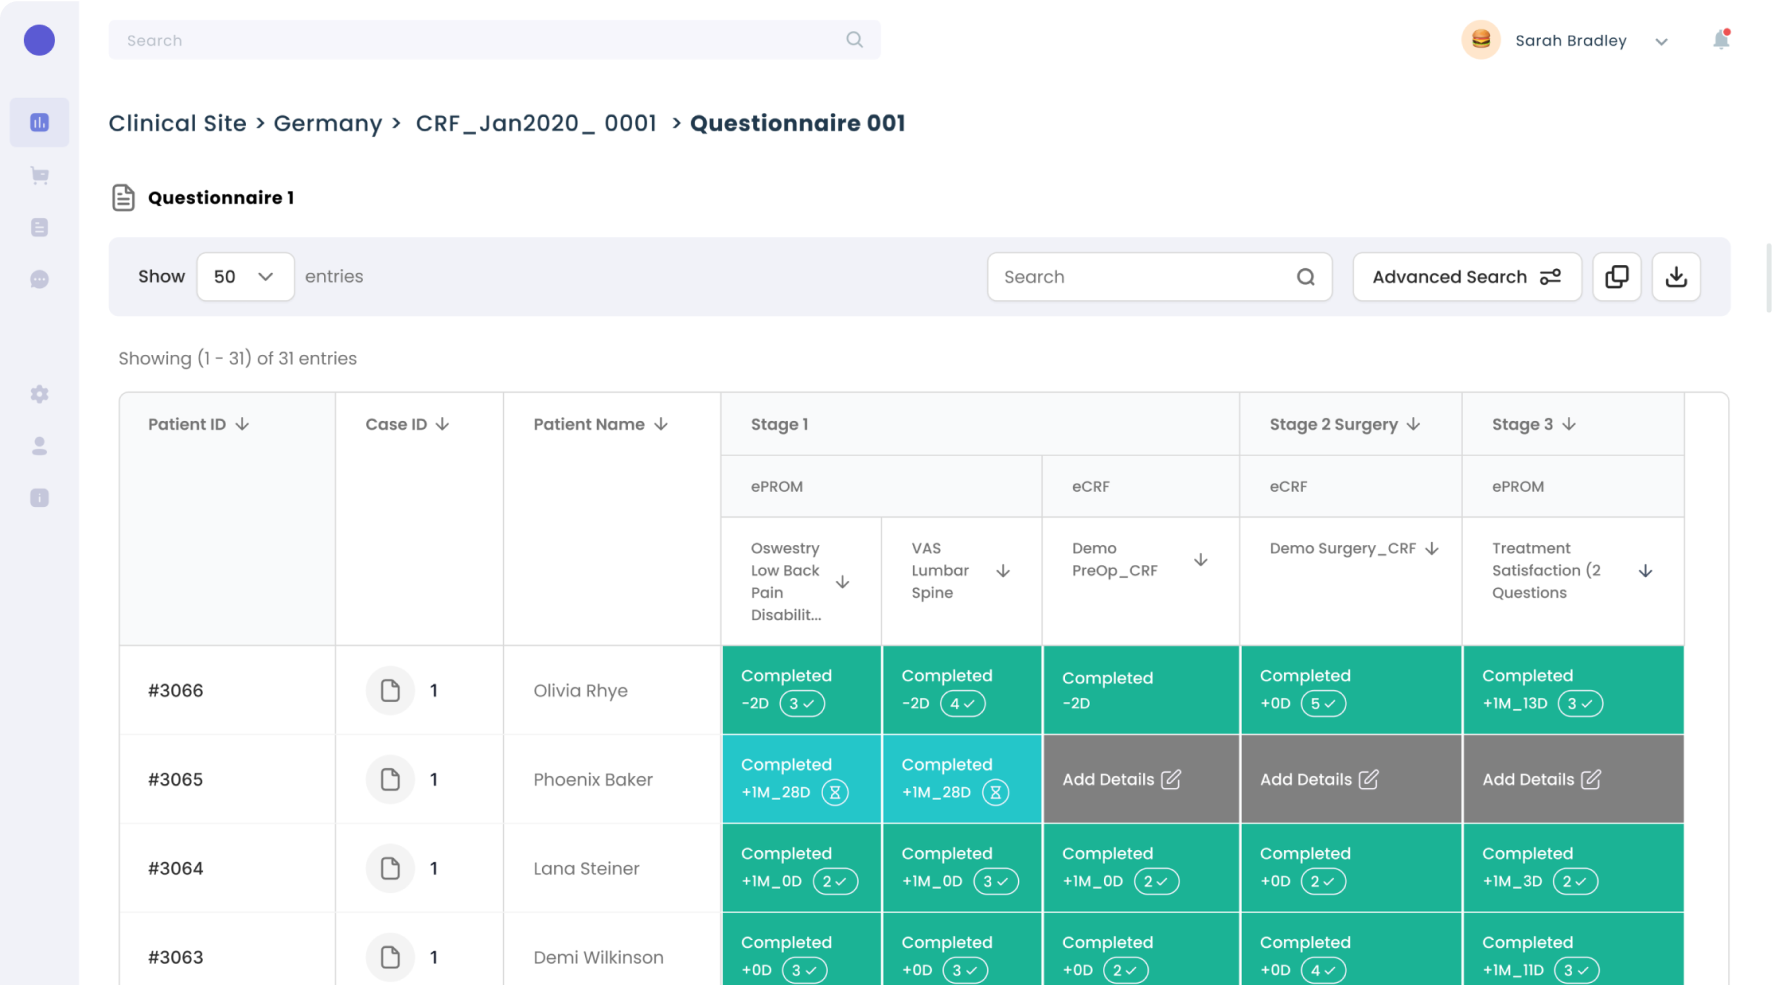1779x985 pixels.
Task: Open the dashboard chart icon in sidebar
Action: point(39,123)
